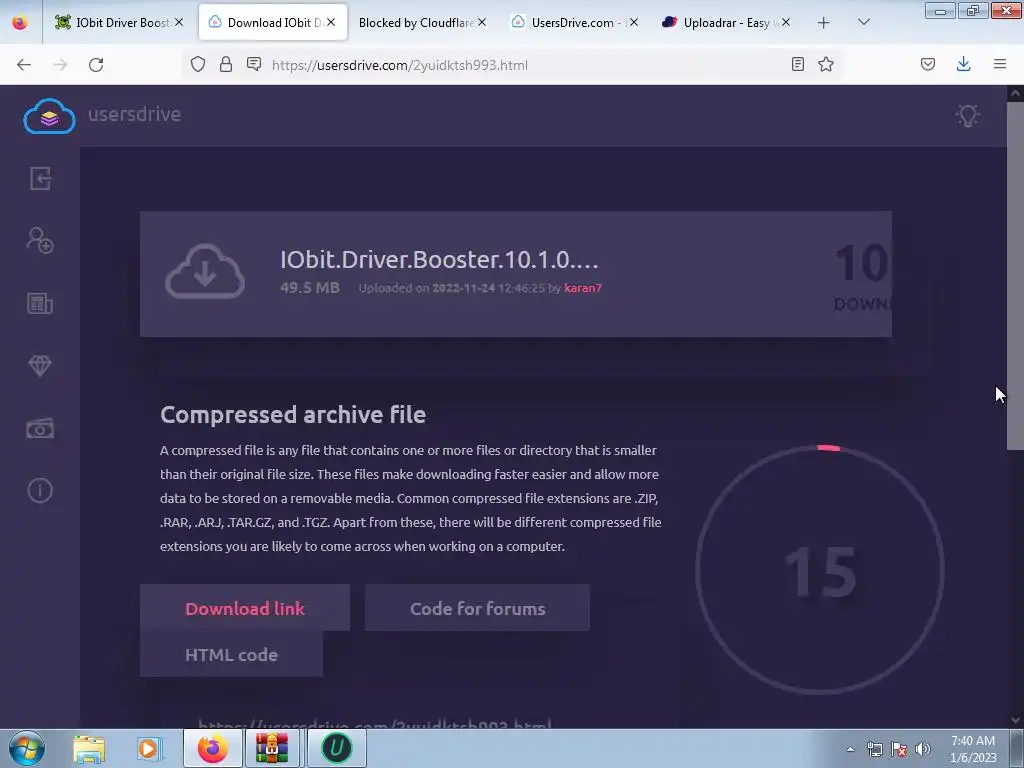Open the money earnings sidebar icon

point(40,428)
